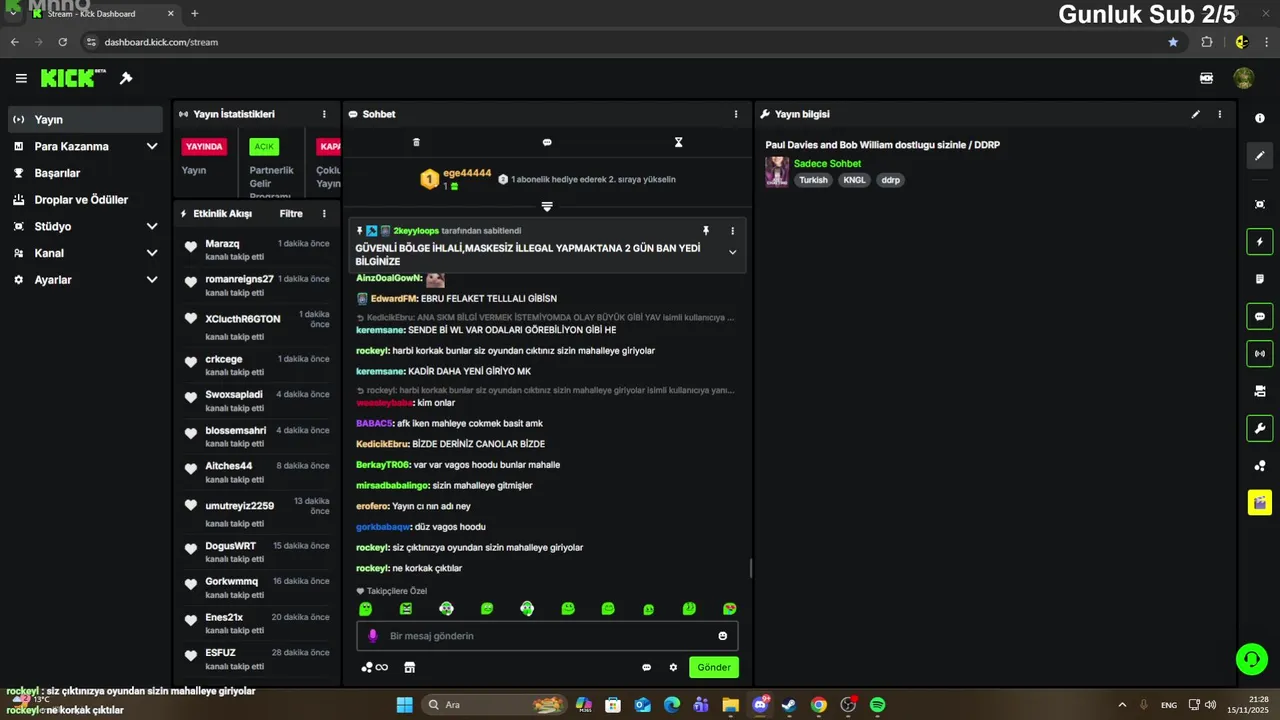Expand the Stüdyo menu
The height and width of the screenshot is (720, 1280).
click(85, 226)
